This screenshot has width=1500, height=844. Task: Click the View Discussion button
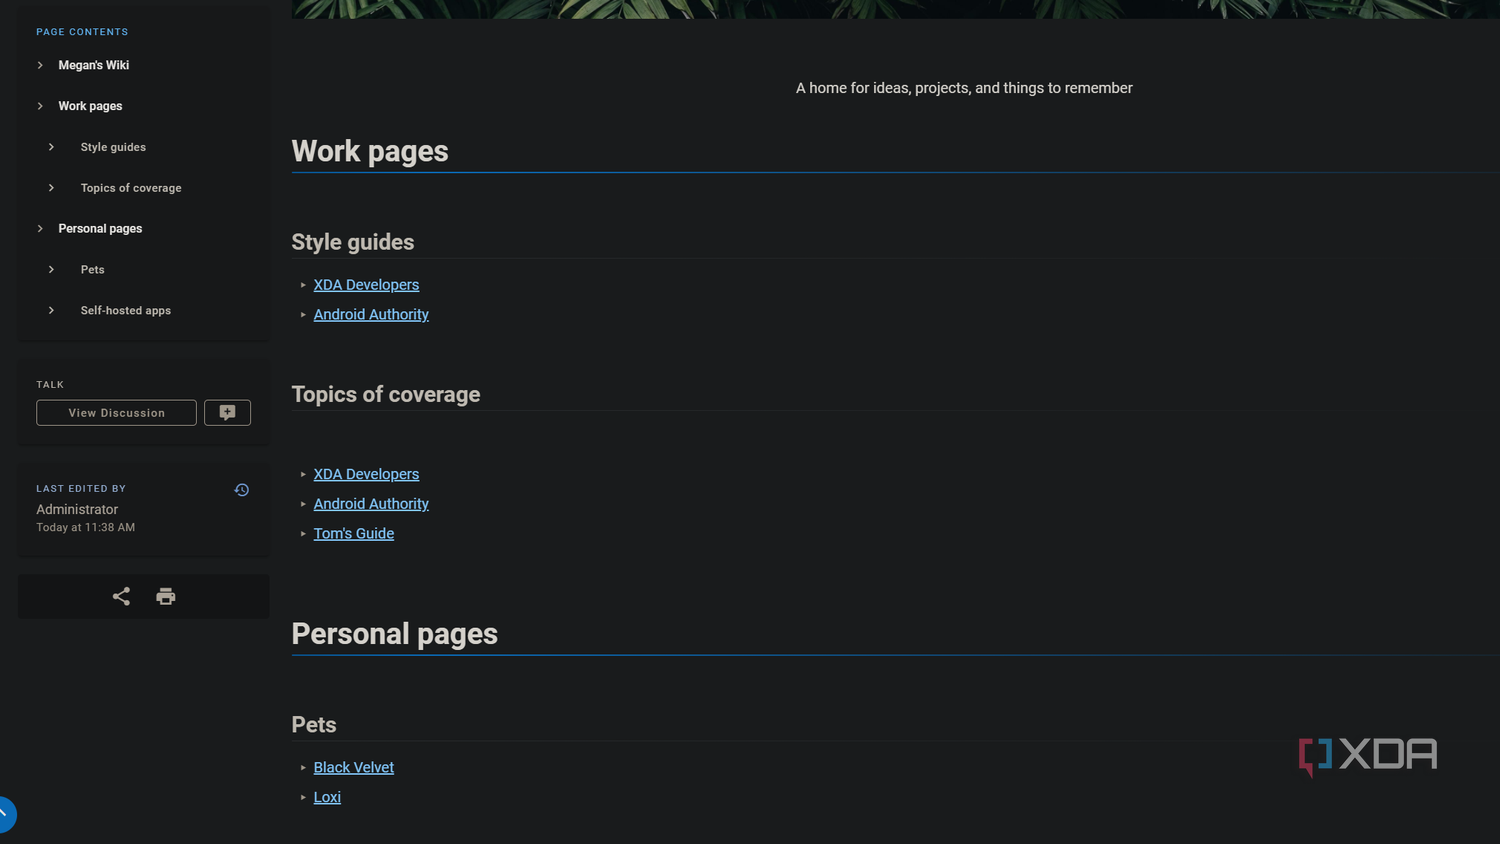pyautogui.click(x=116, y=413)
